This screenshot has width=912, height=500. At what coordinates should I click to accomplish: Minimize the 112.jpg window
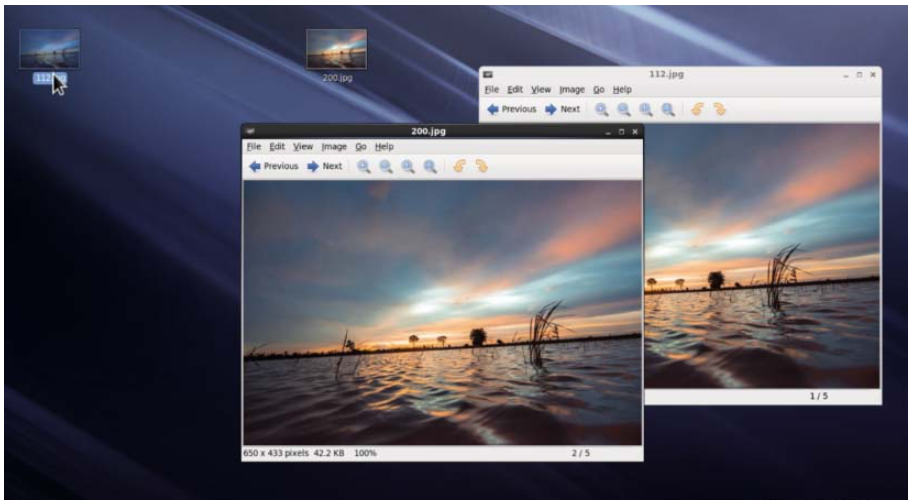(x=846, y=75)
